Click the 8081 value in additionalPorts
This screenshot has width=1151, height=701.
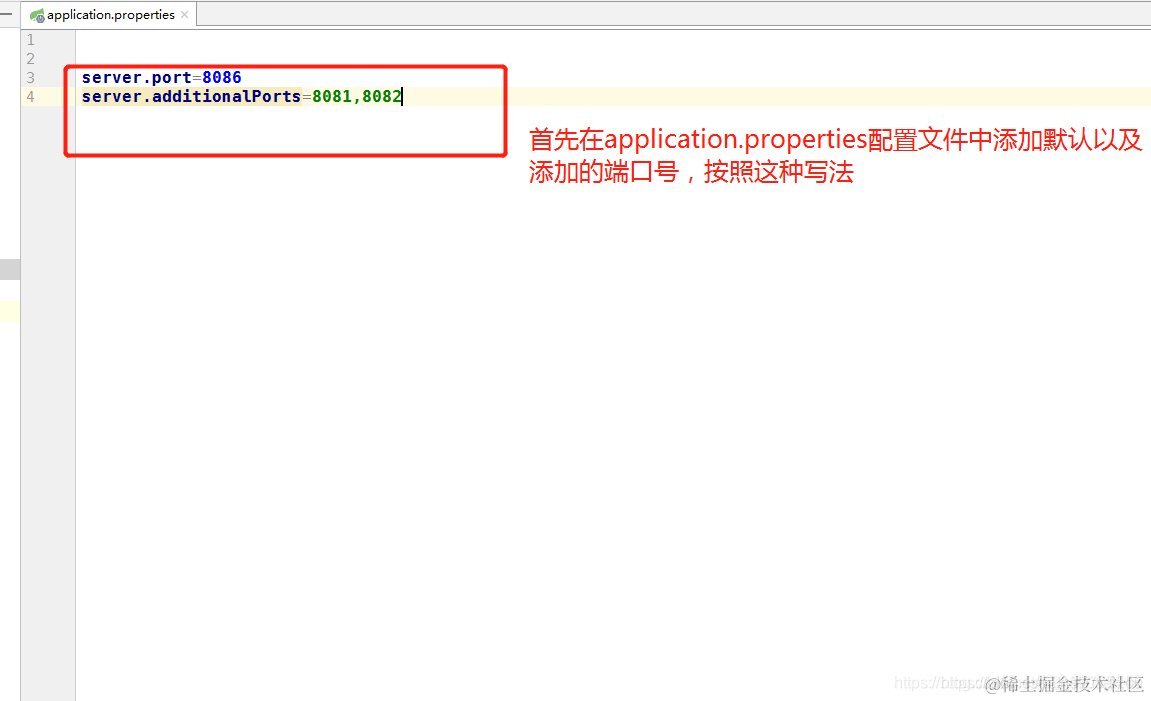click(x=332, y=97)
